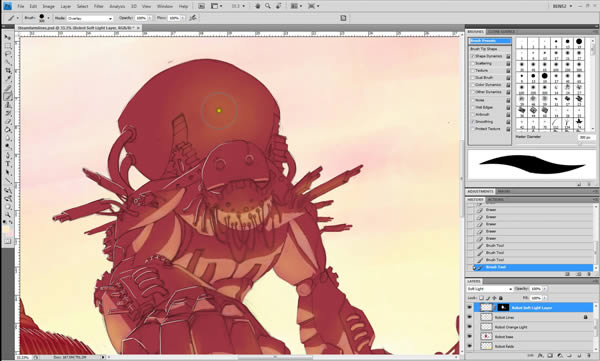The height and width of the screenshot is (361, 600).
Task: Enable the Color Dynamics checkbox
Action: tap(473, 85)
